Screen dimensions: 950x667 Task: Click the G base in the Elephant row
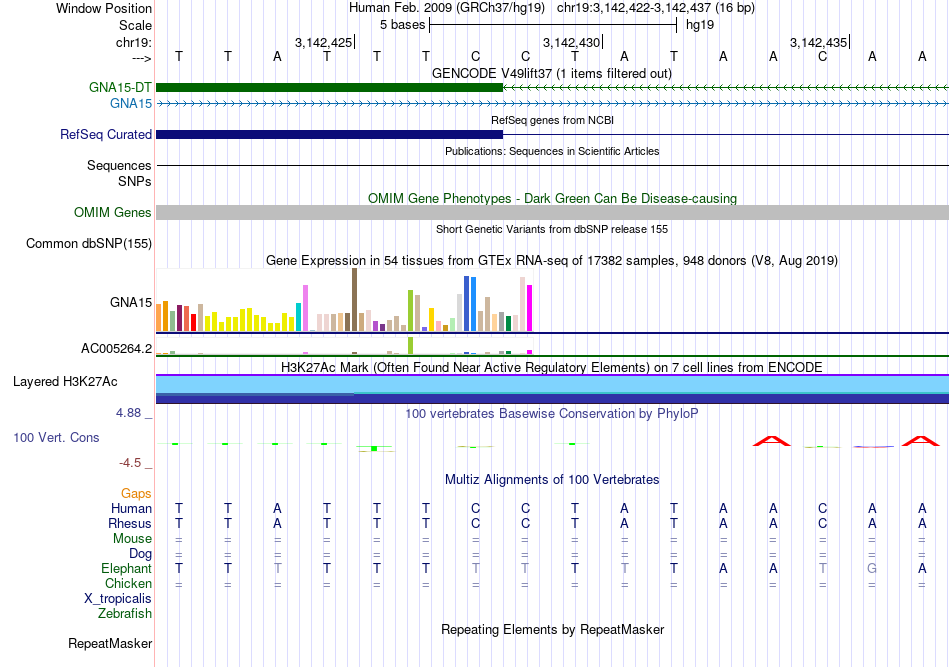(x=872, y=568)
